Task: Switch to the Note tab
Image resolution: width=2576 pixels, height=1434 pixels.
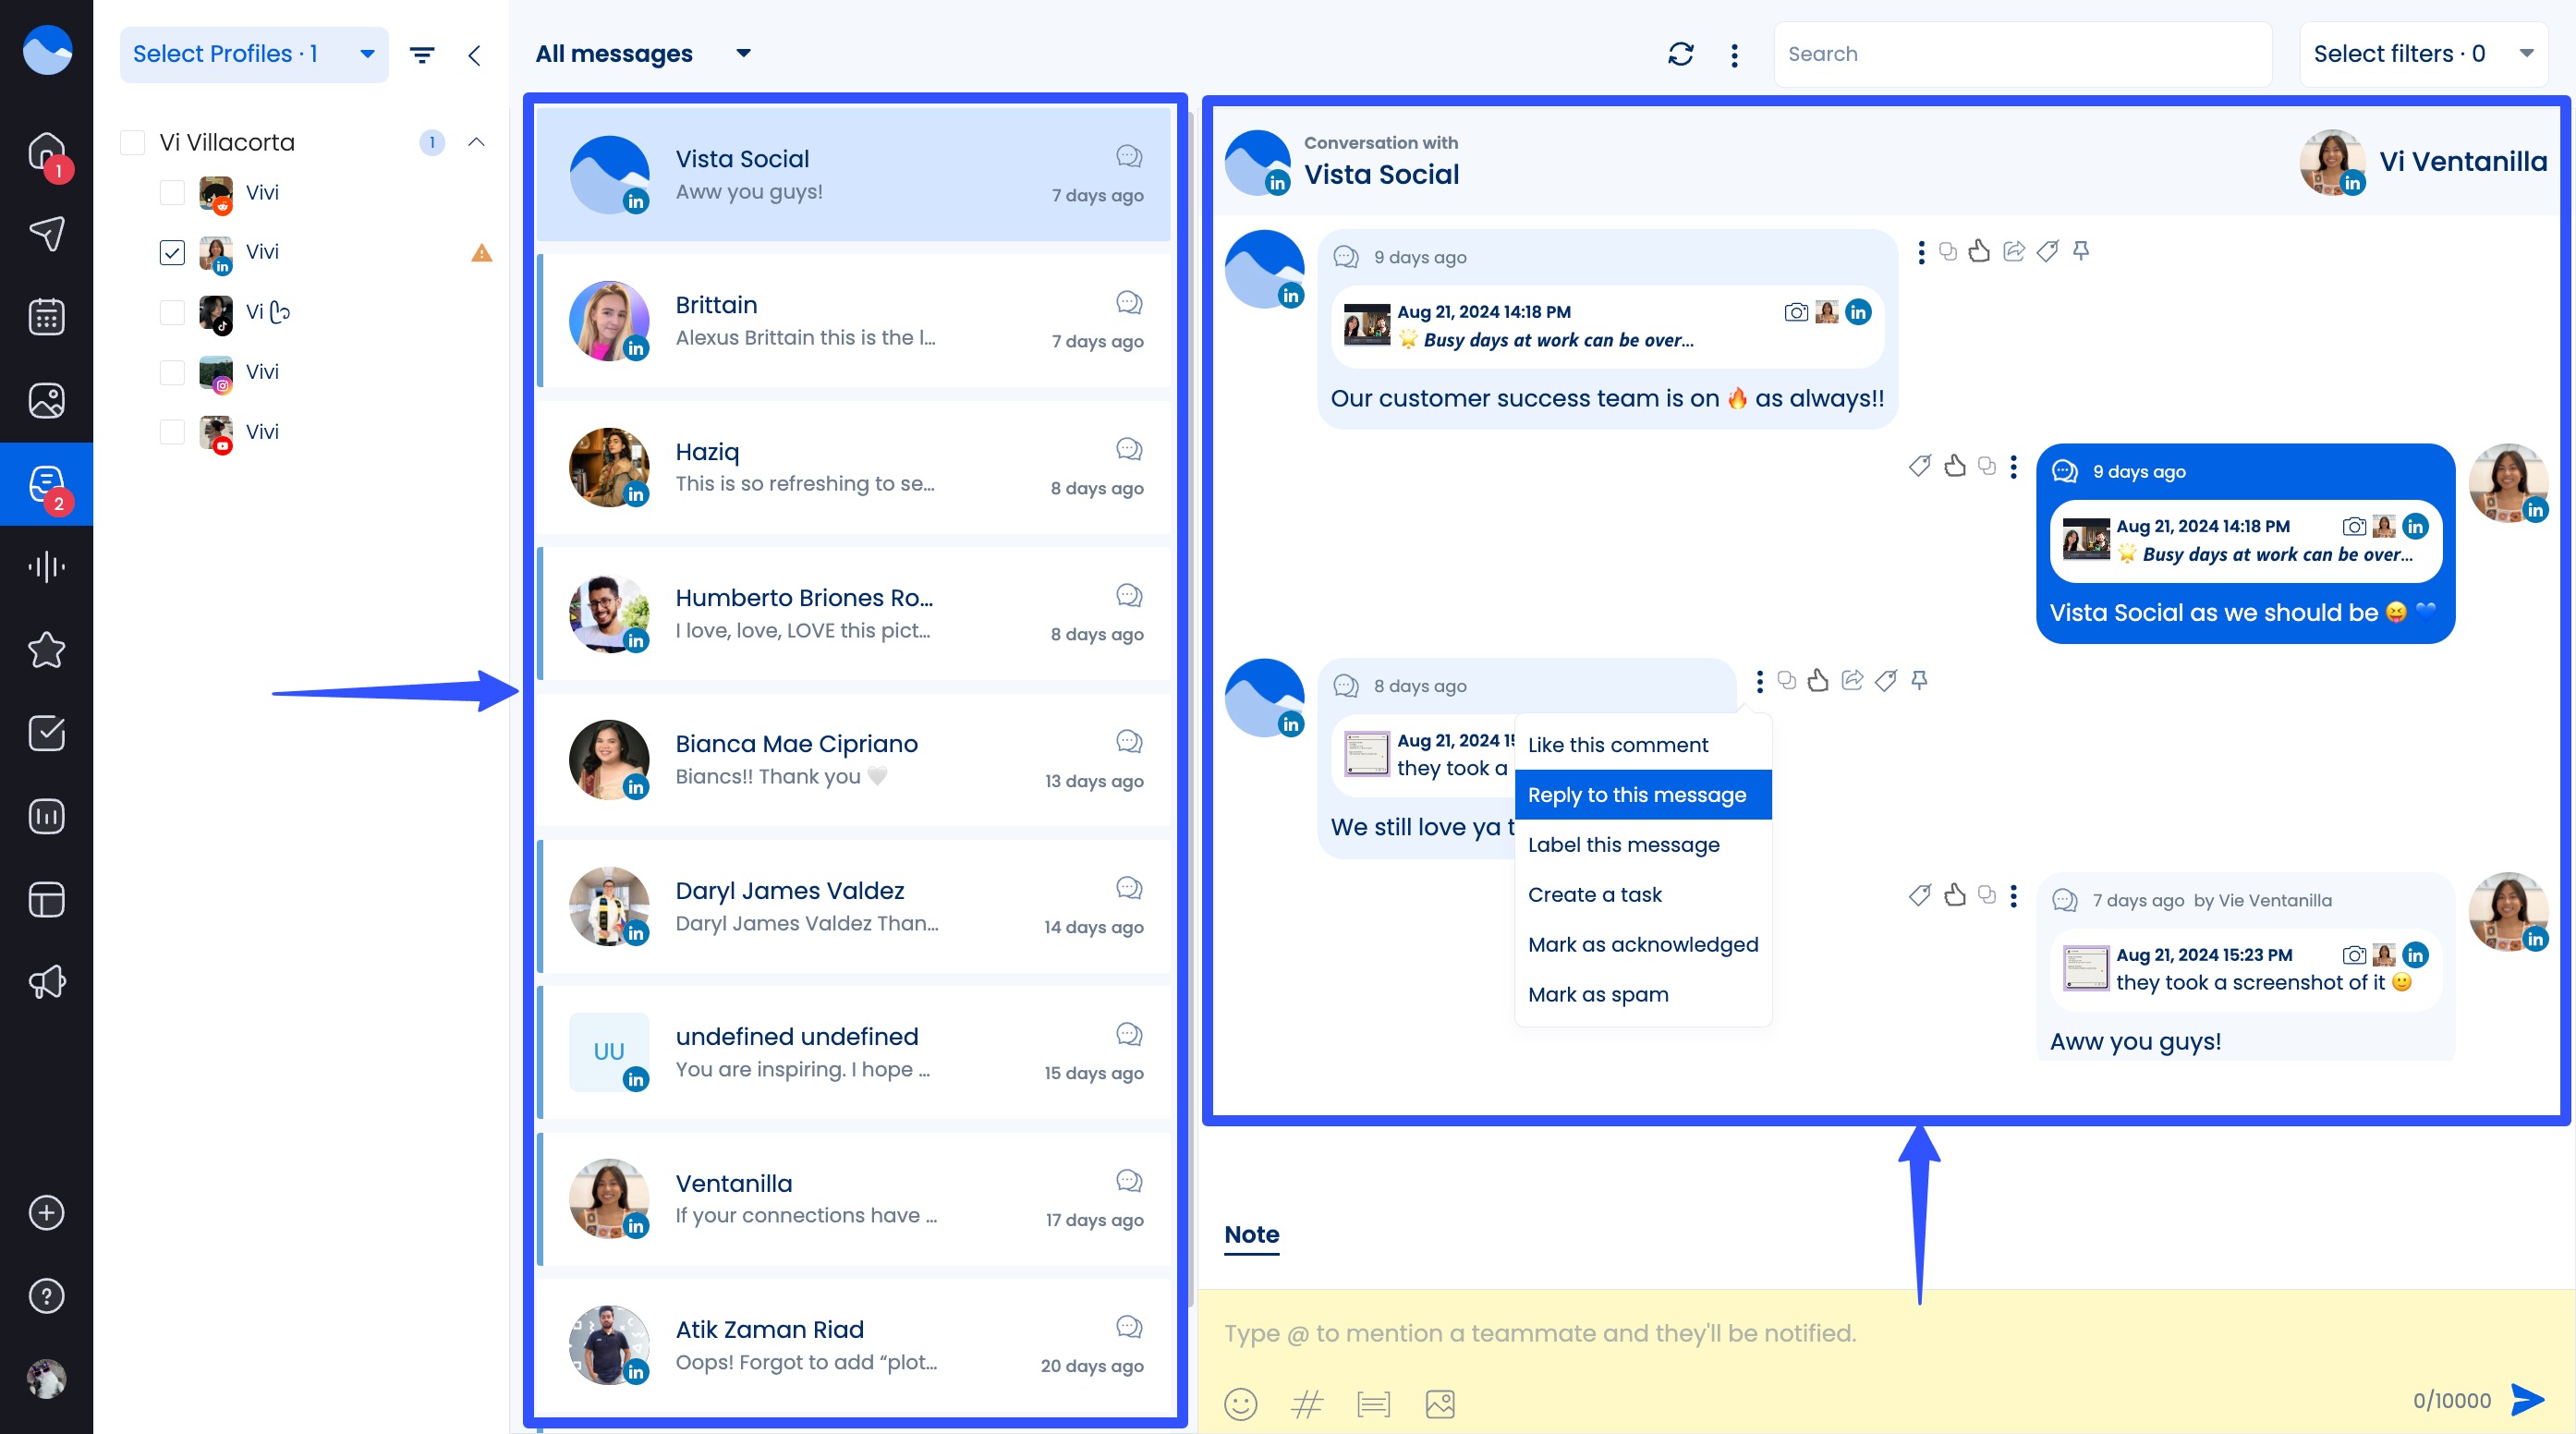Action: 1251,1234
